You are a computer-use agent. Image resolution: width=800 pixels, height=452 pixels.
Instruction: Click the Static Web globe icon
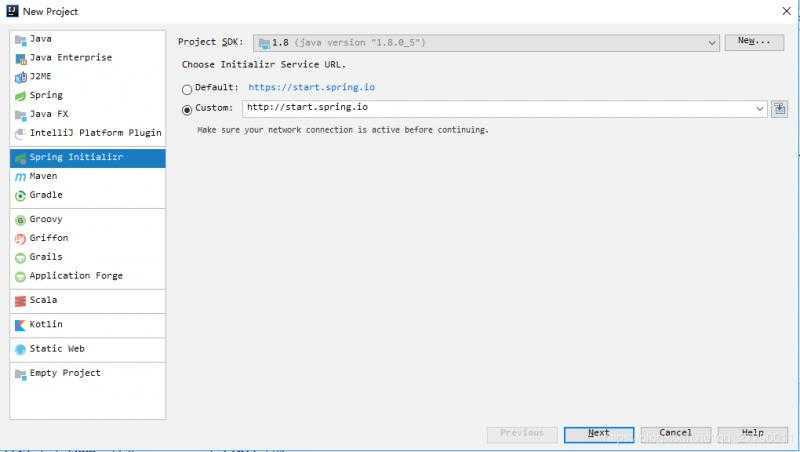[x=20, y=349]
